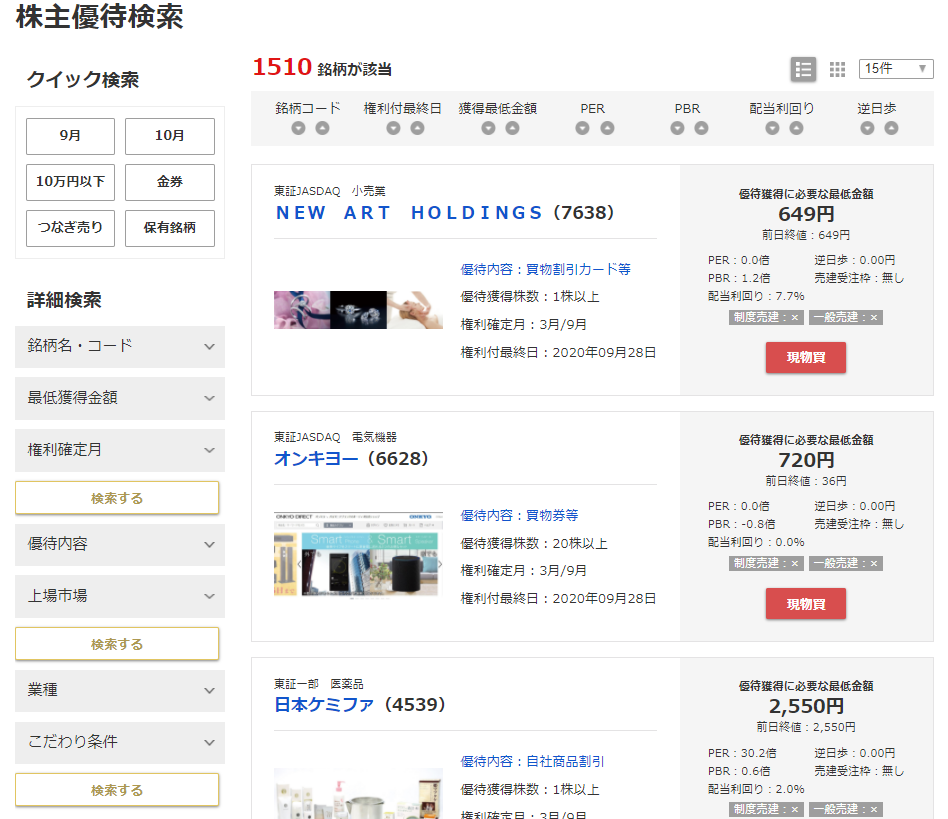Choose 10万円以下 quick search
Image resolution: width=948 pixels, height=819 pixels.
tap(70, 182)
